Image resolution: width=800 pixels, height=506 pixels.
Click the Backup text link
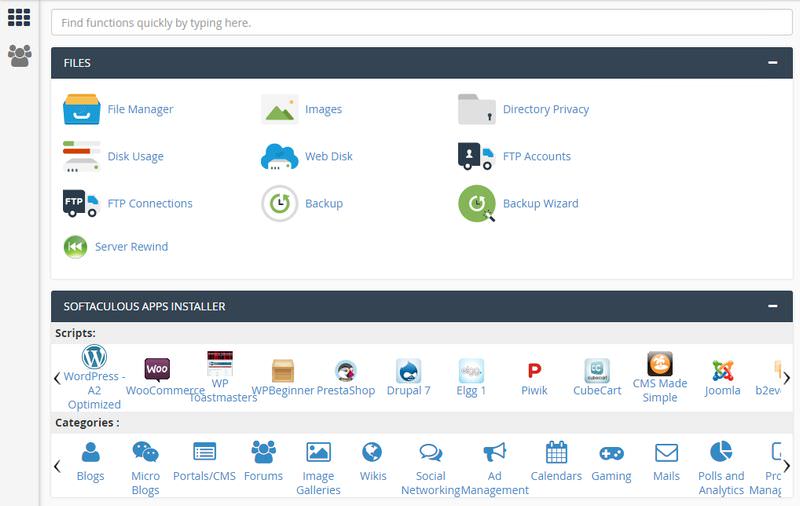click(324, 204)
